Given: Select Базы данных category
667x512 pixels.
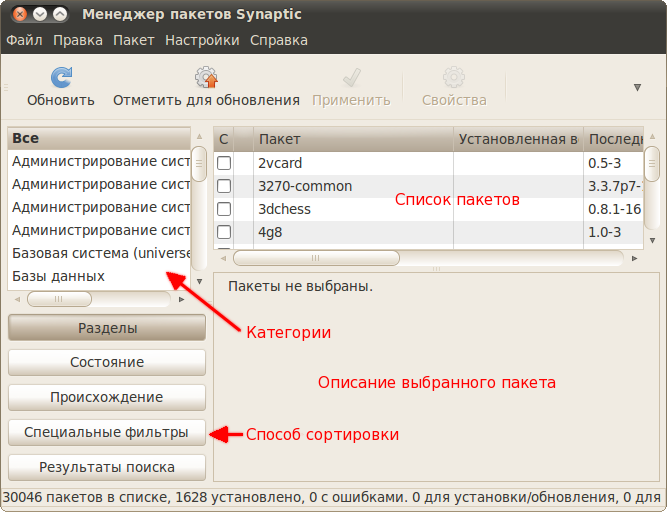Looking at the screenshot, I should coord(99,276).
